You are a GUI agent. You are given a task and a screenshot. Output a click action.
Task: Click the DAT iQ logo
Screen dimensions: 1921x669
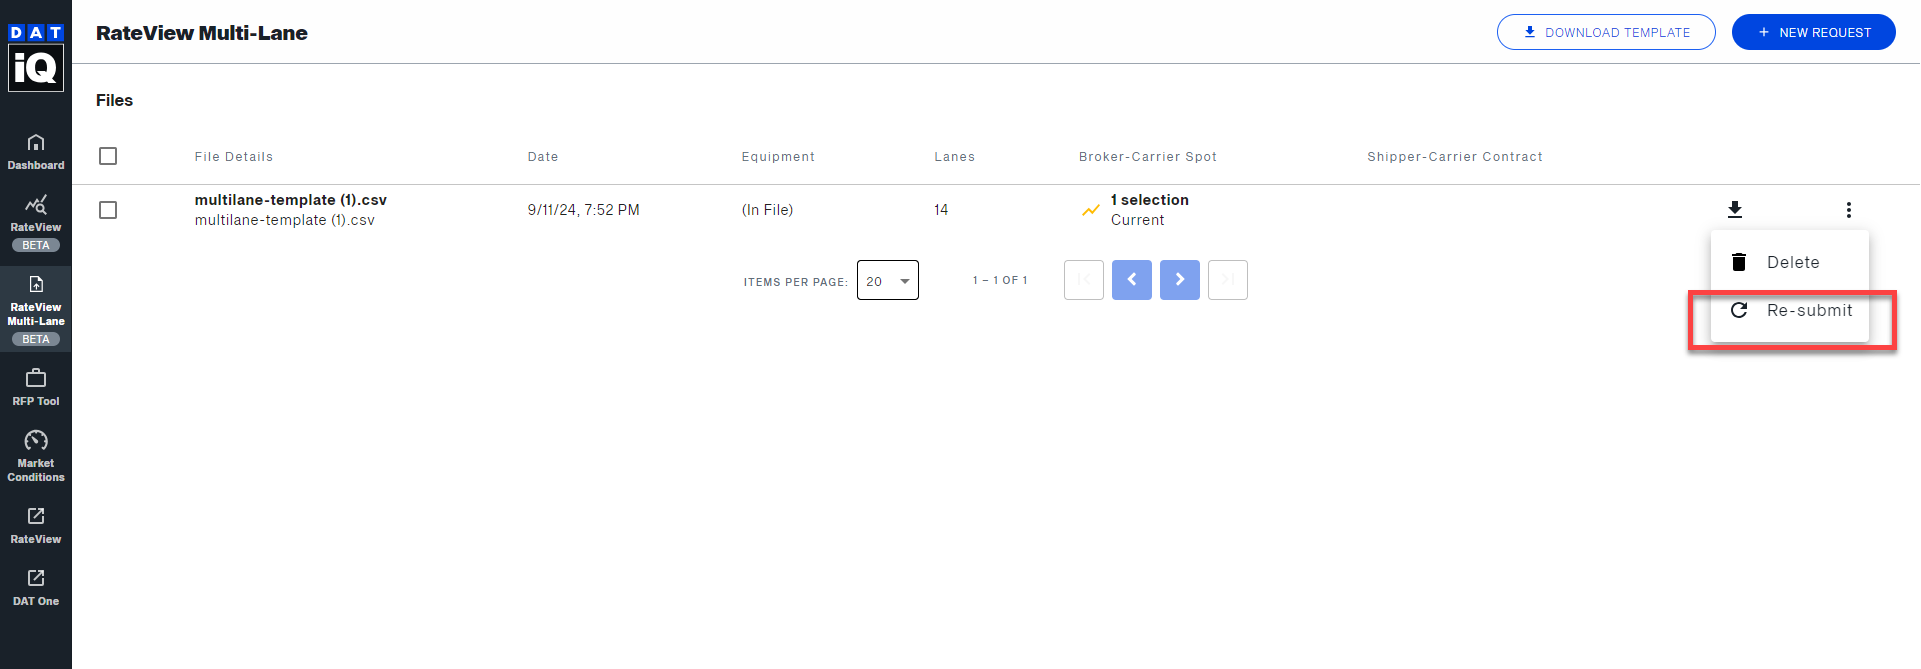coord(36,57)
